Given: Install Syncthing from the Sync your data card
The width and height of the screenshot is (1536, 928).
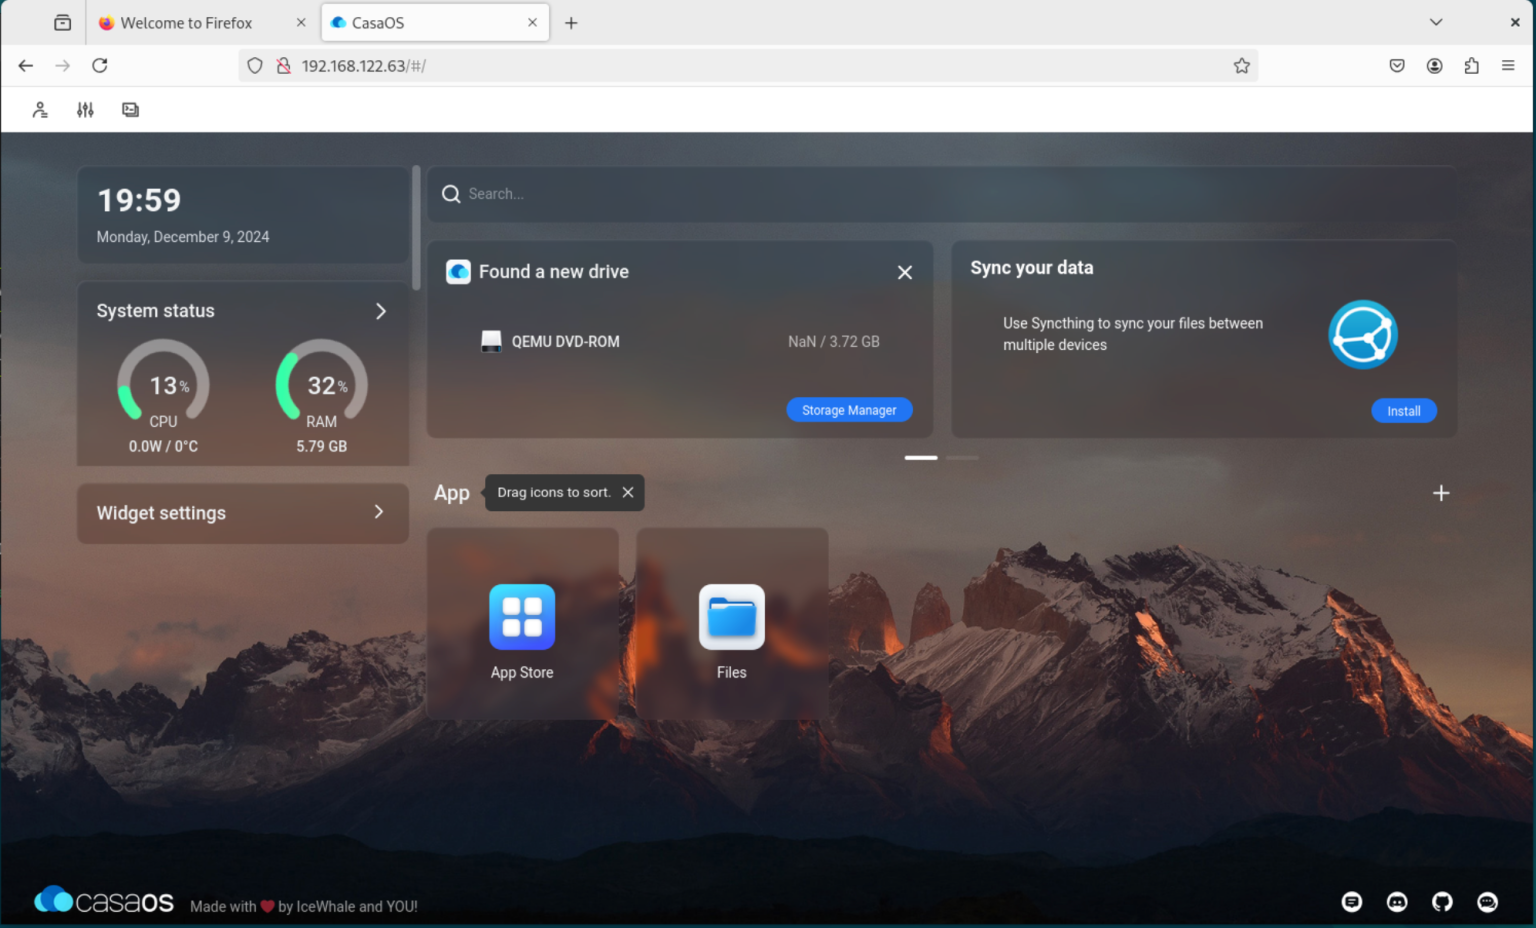Looking at the screenshot, I should pos(1404,410).
